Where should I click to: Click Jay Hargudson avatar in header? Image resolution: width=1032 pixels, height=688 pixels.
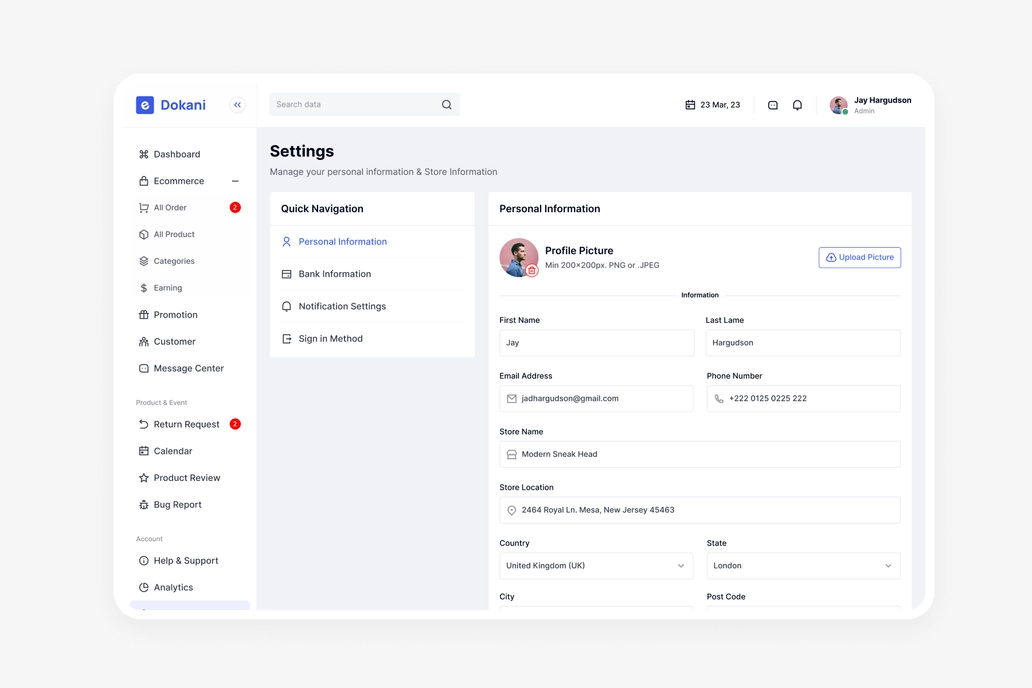pyautogui.click(x=838, y=105)
